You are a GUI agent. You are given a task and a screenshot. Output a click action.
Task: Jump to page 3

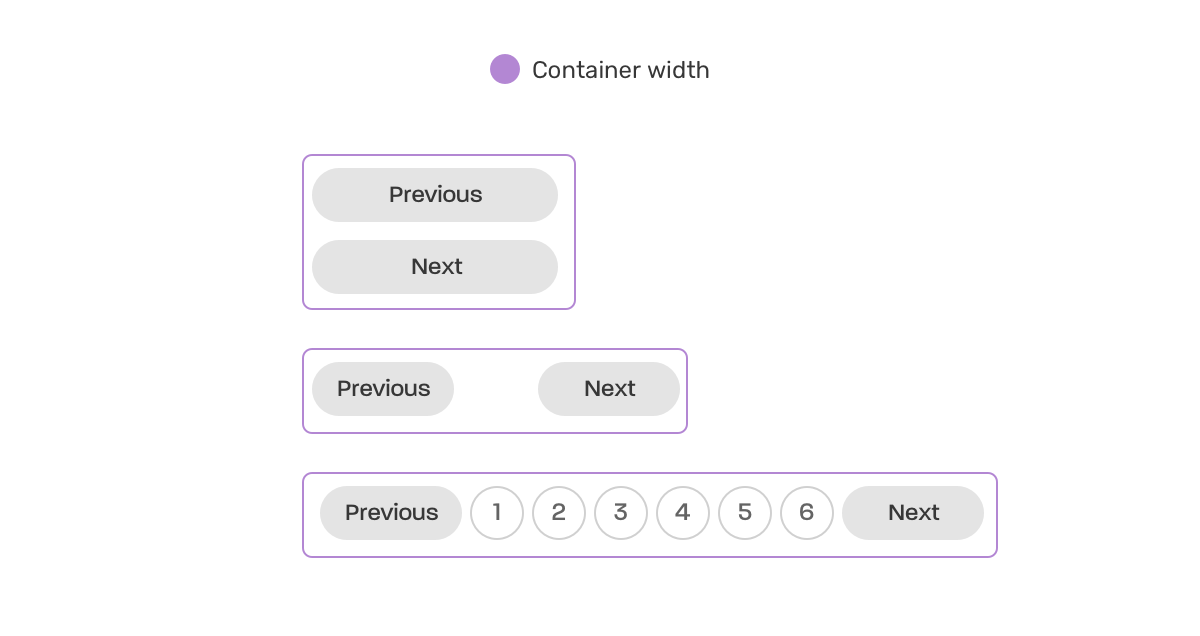click(x=621, y=513)
